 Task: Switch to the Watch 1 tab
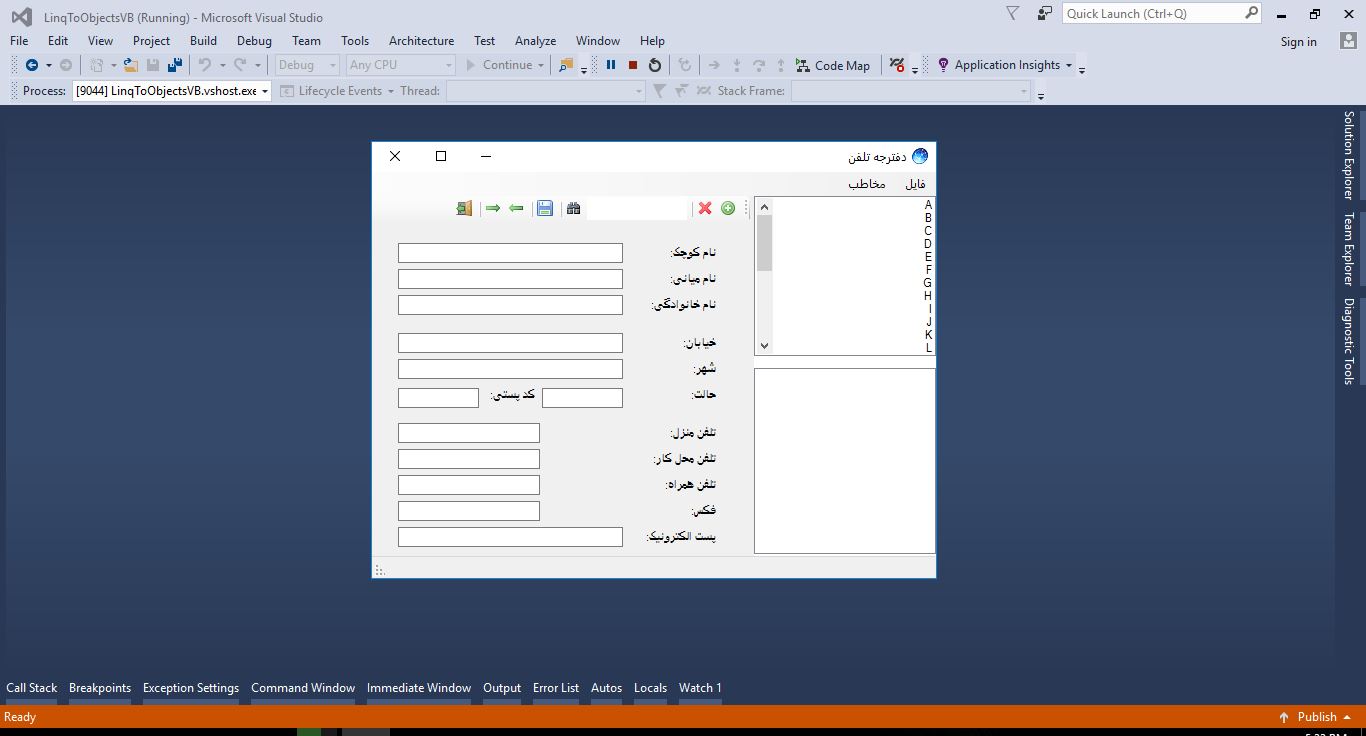pos(700,688)
